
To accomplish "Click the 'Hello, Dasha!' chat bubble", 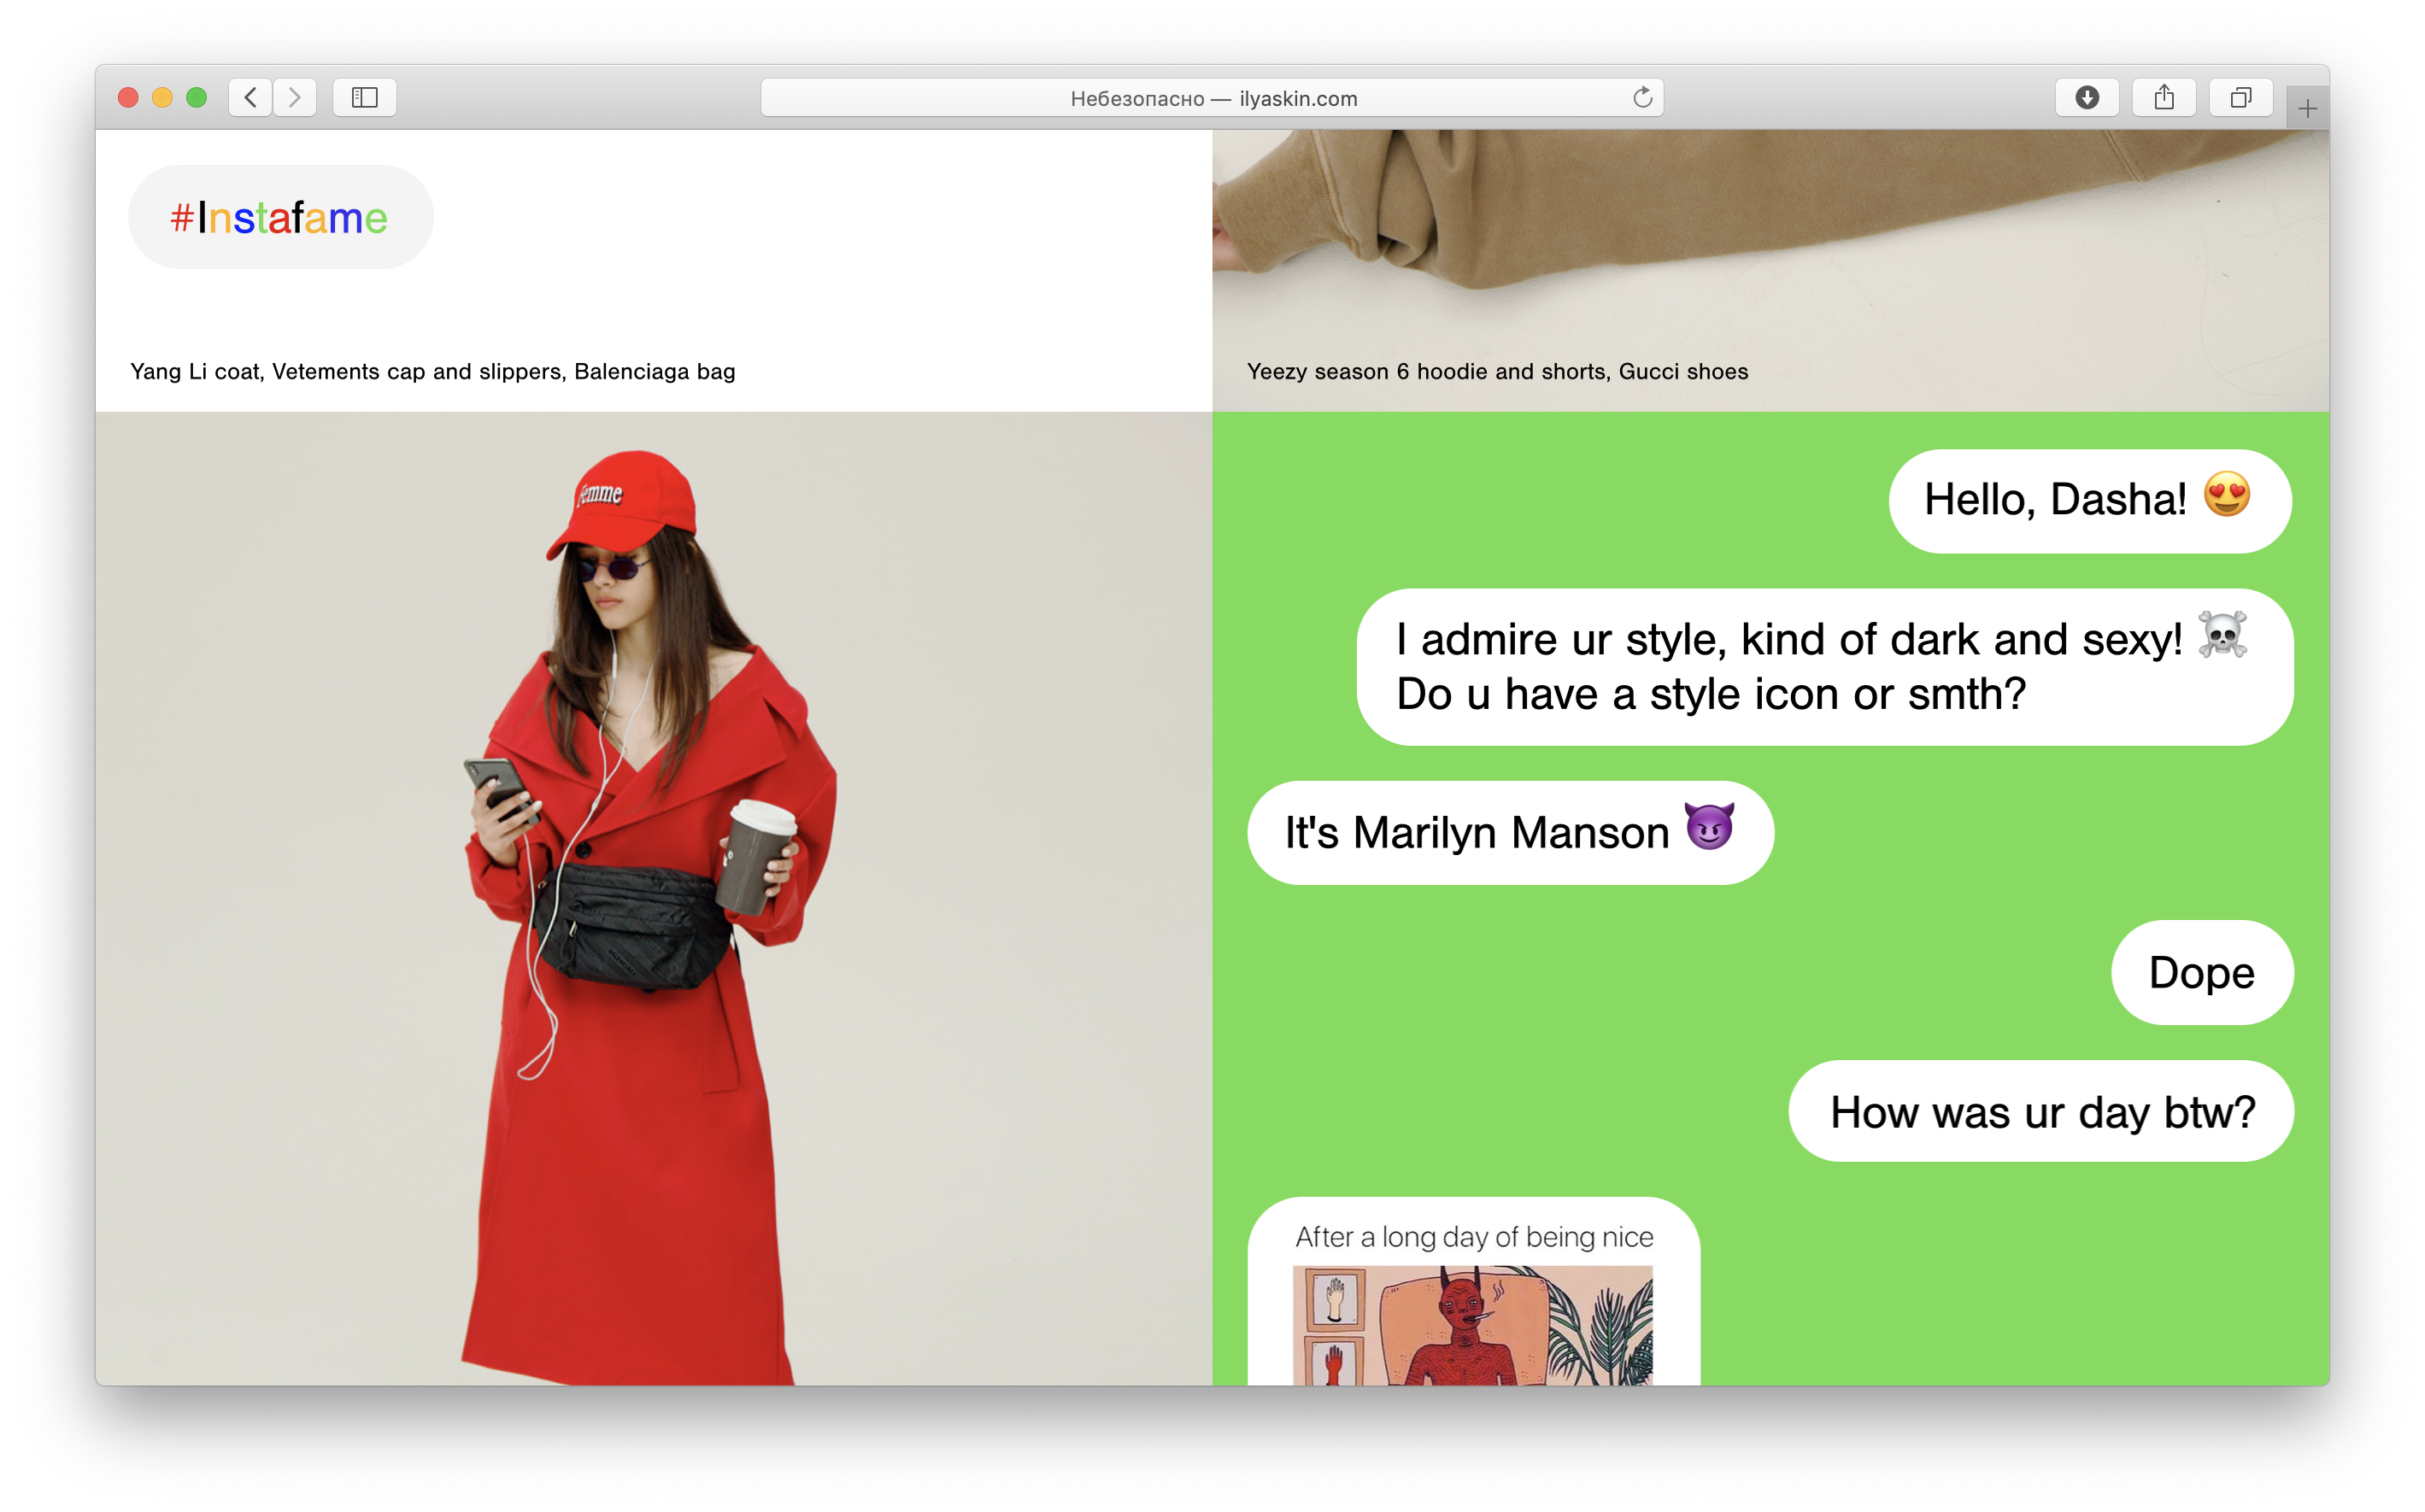I will (2088, 500).
